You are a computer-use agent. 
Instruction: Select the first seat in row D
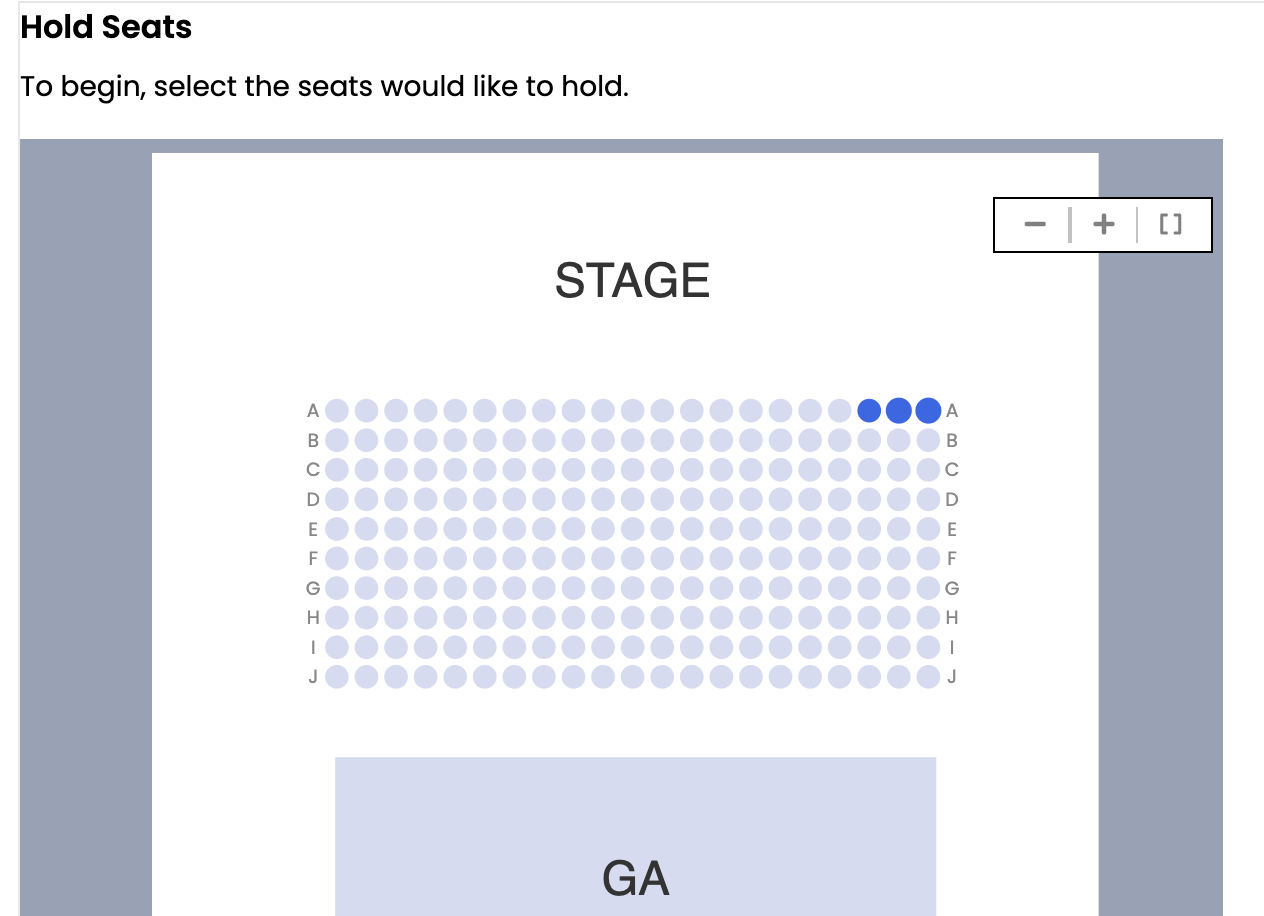[x=337, y=499]
